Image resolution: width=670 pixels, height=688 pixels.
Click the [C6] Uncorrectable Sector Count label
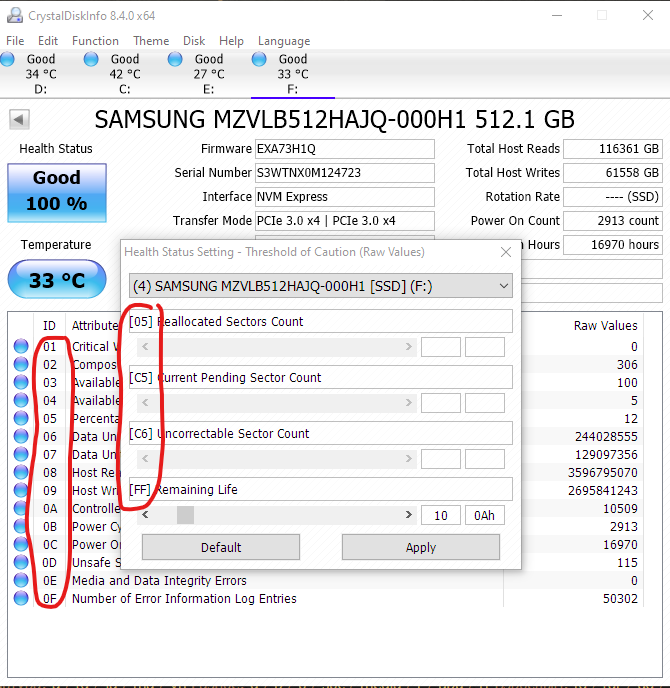(321, 434)
